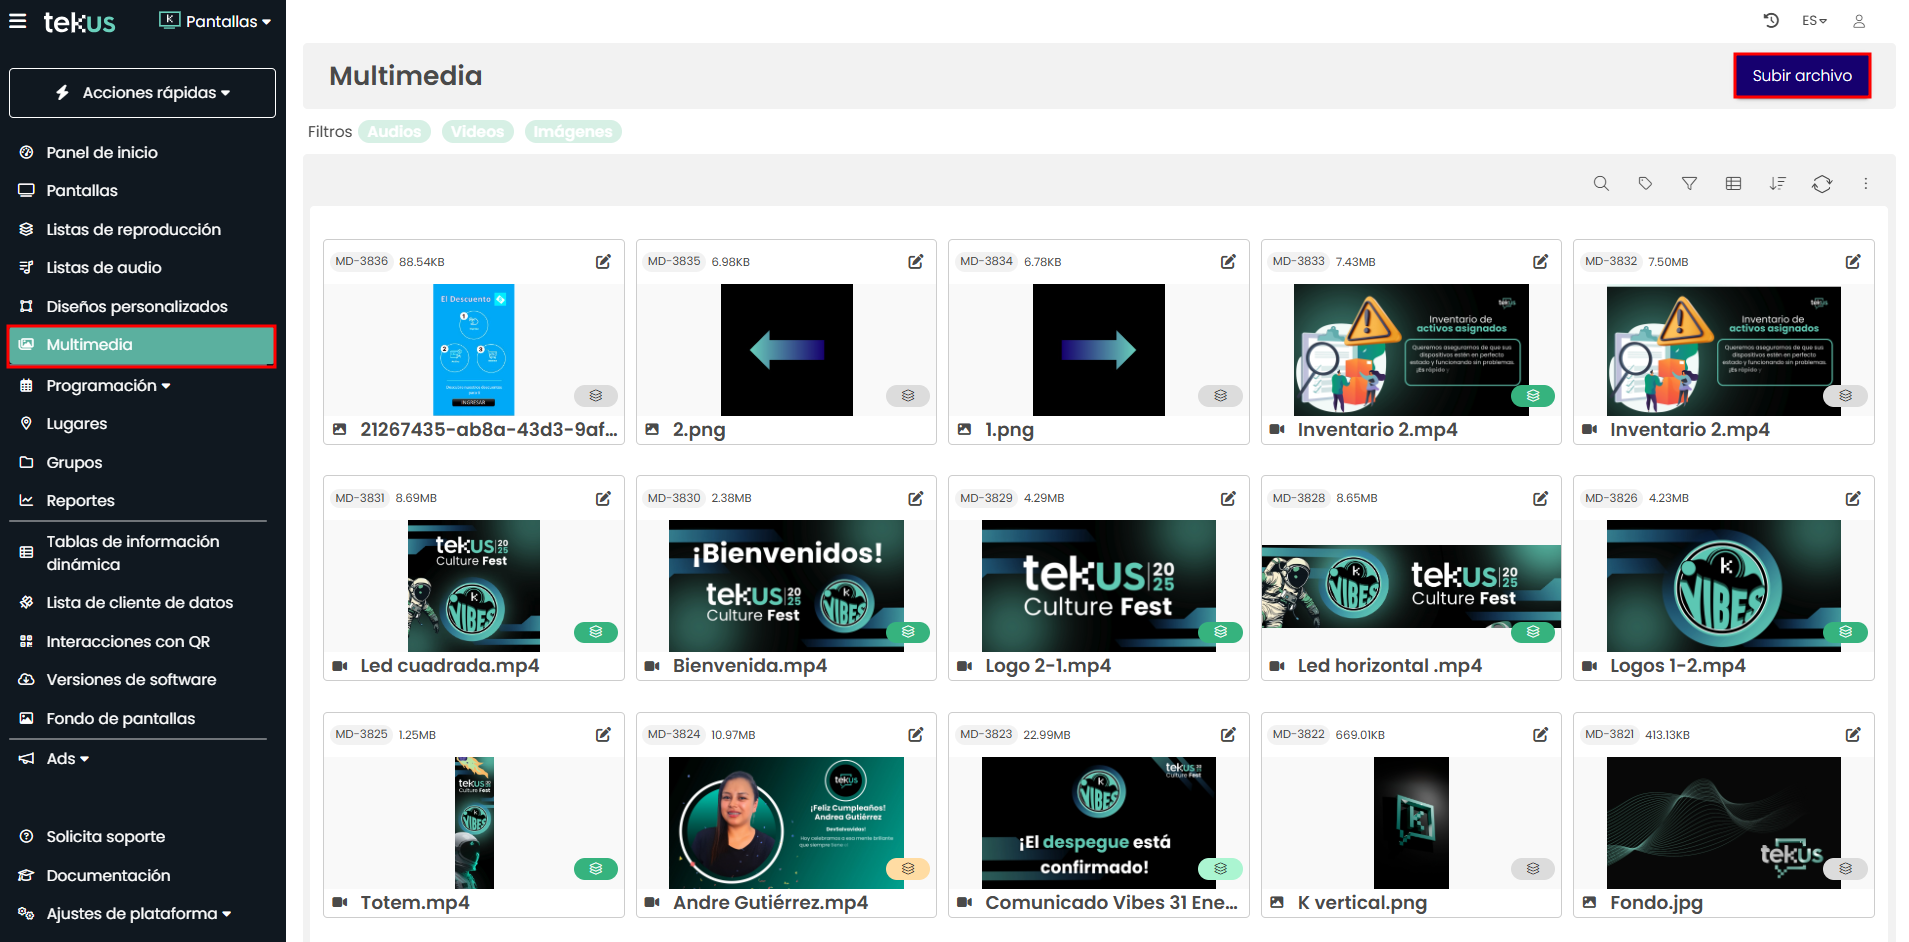Click the sort order icon
Viewport: 1909px width, 942px height.
(x=1777, y=184)
